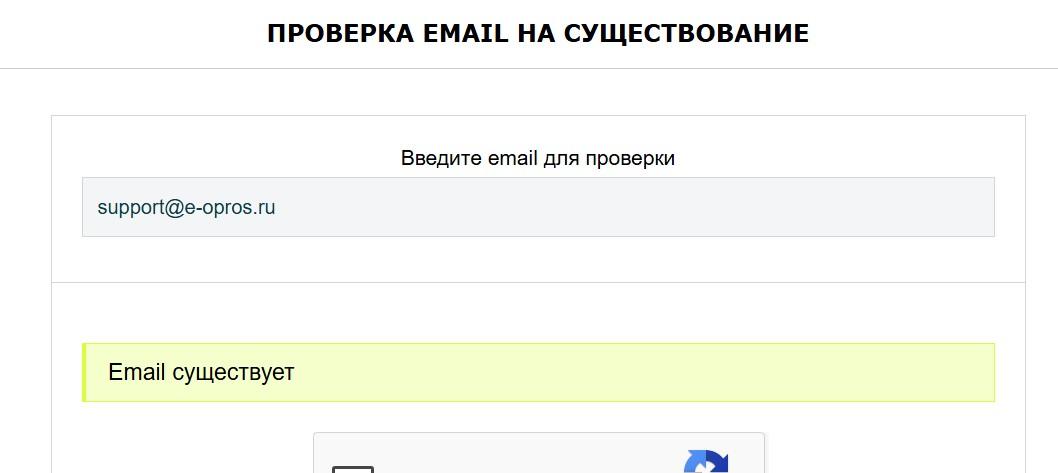Click the reCAPTCHA logo icon
This screenshot has width=1058, height=473.
[x=706, y=464]
